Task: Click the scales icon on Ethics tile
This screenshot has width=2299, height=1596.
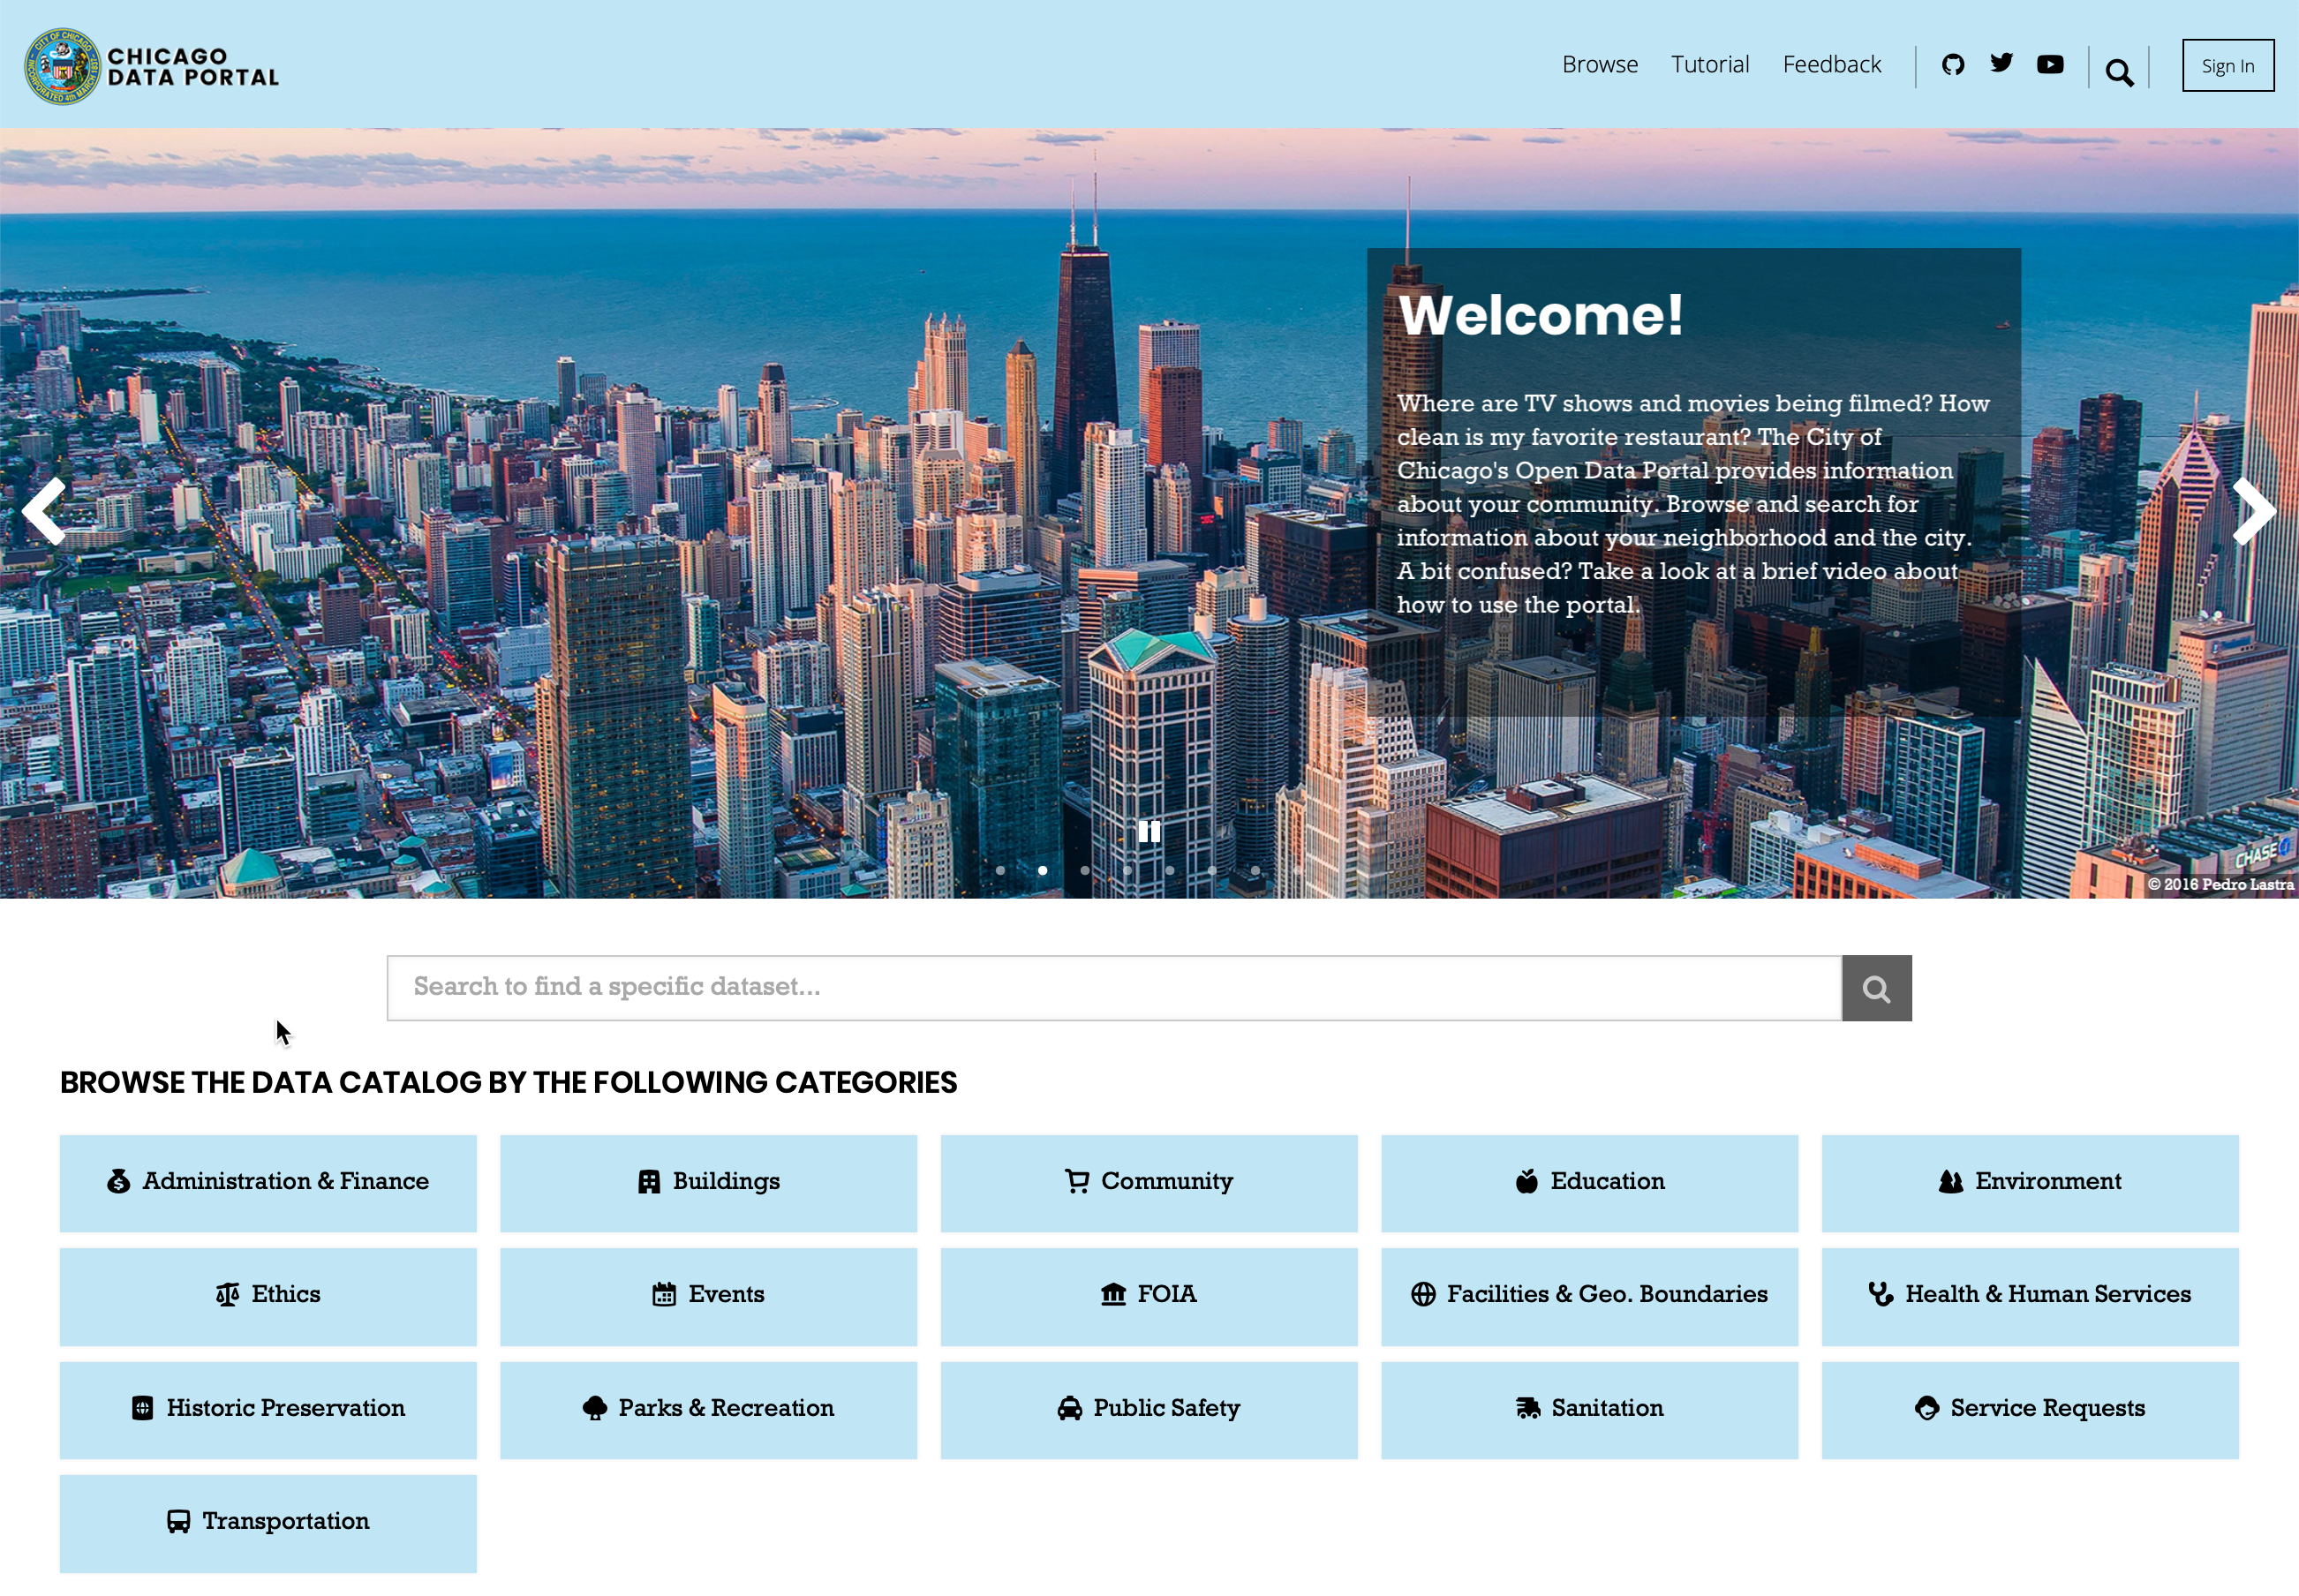Action: pos(228,1294)
